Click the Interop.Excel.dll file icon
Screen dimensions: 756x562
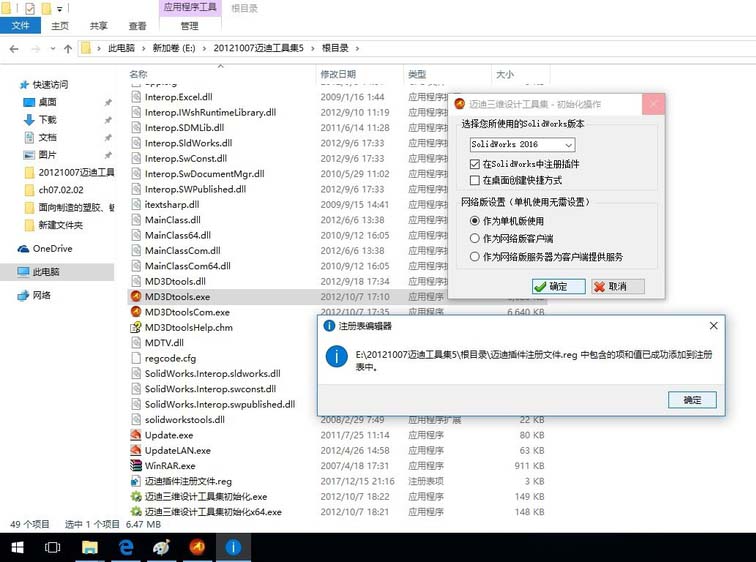pos(136,97)
